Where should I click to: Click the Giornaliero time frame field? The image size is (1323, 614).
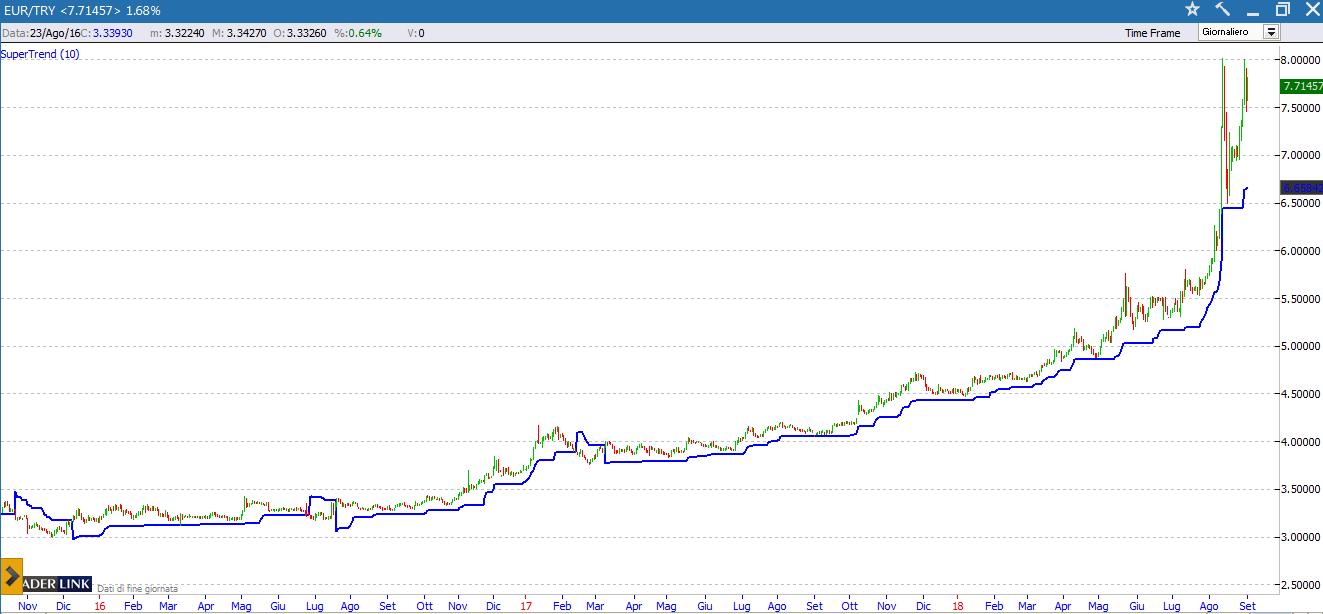1230,32
